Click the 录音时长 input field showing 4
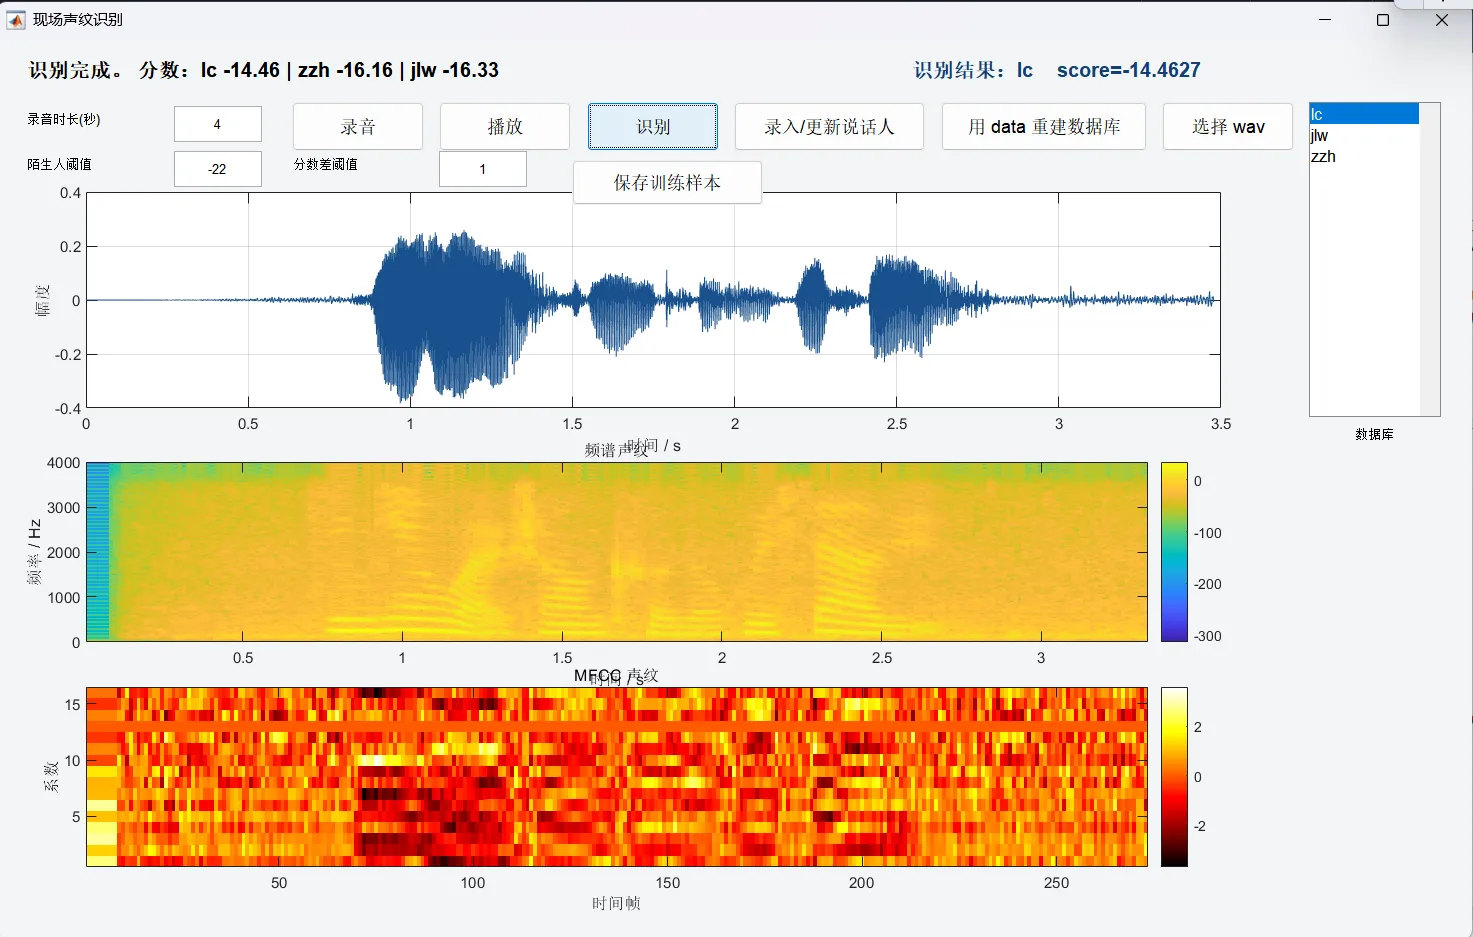 [x=218, y=124]
